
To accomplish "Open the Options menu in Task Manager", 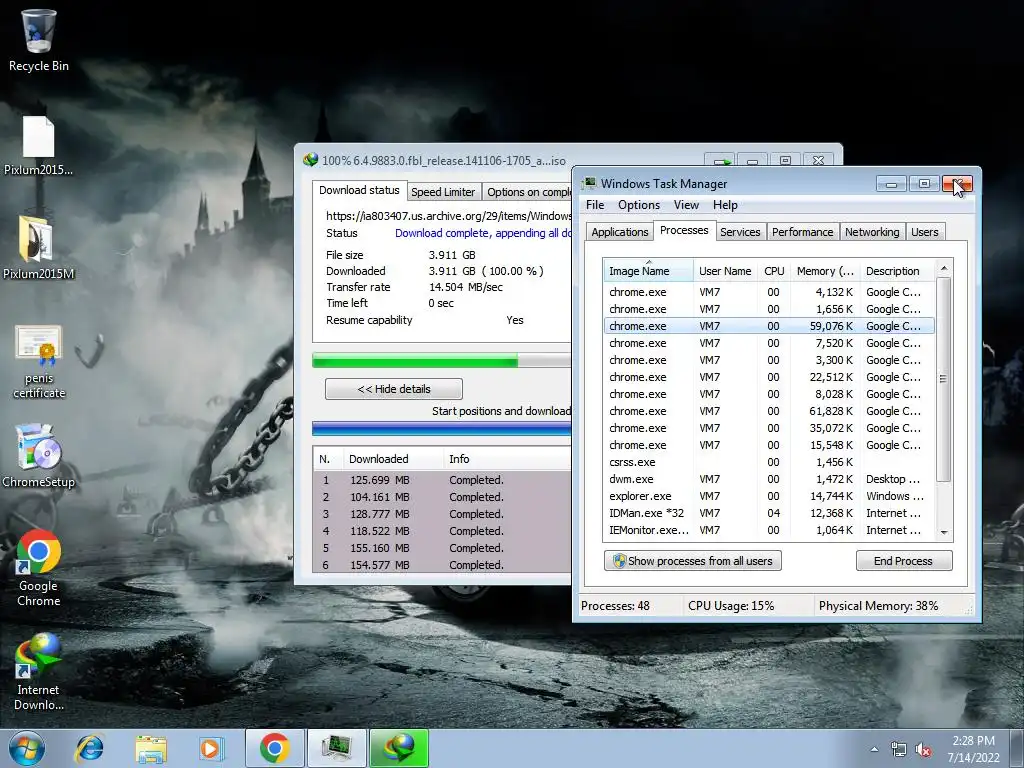I will (x=639, y=205).
